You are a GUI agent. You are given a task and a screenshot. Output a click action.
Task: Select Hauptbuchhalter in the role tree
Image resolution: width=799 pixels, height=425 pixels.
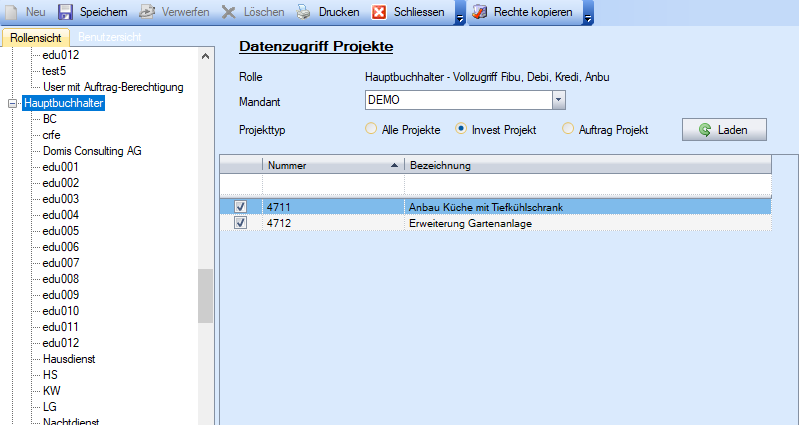[x=64, y=103]
